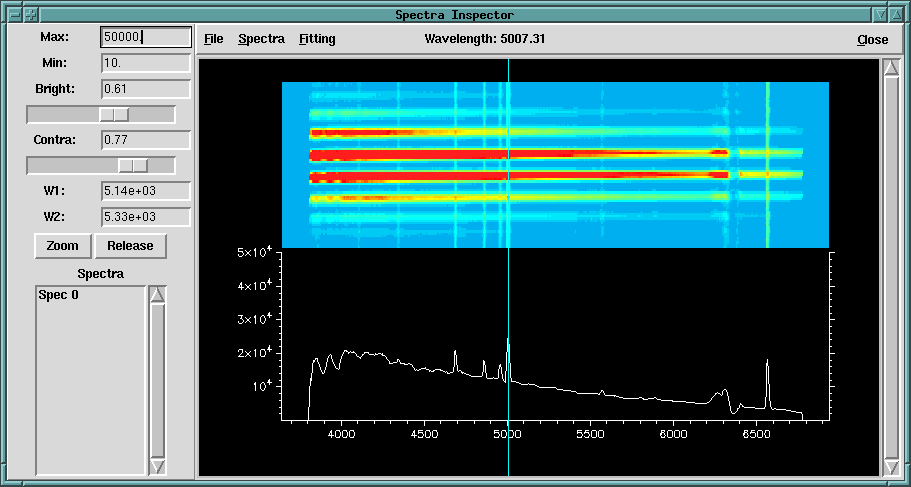Open the Fitting menu
The width and height of the screenshot is (911, 487).
[x=317, y=39]
